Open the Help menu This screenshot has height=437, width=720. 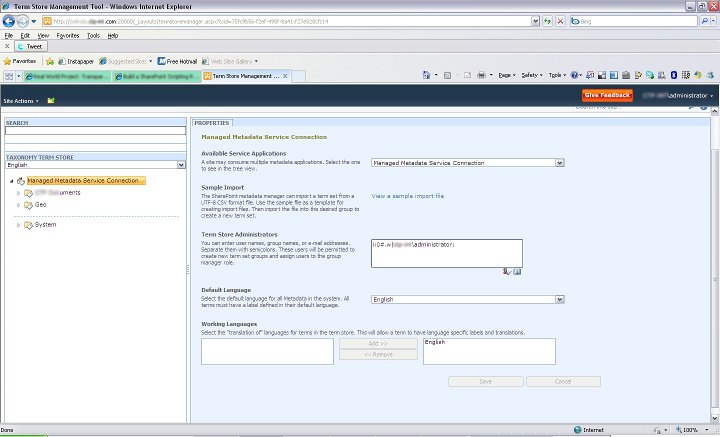click(x=112, y=35)
